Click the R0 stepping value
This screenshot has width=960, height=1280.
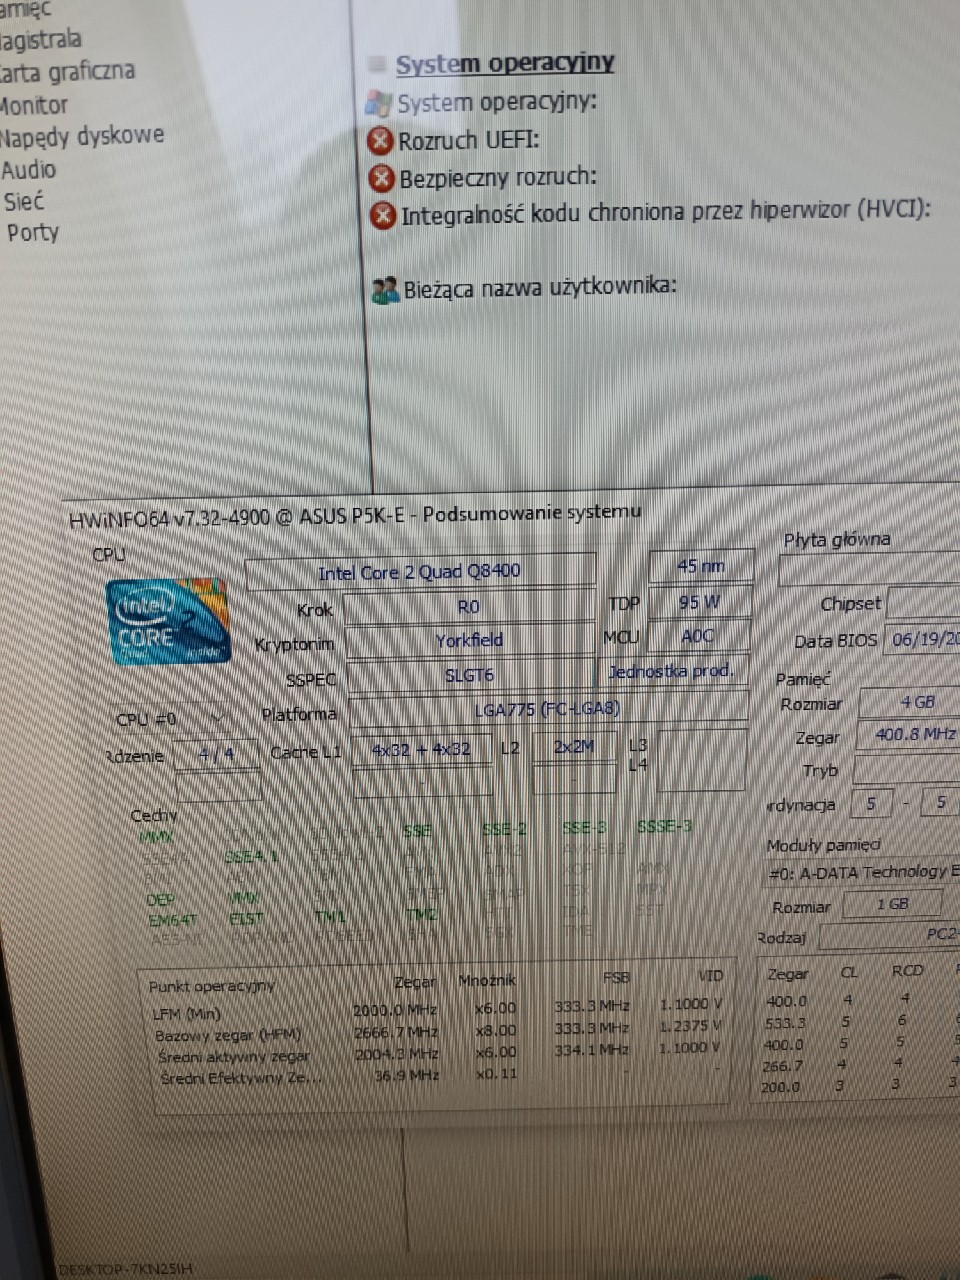coord(468,606)
